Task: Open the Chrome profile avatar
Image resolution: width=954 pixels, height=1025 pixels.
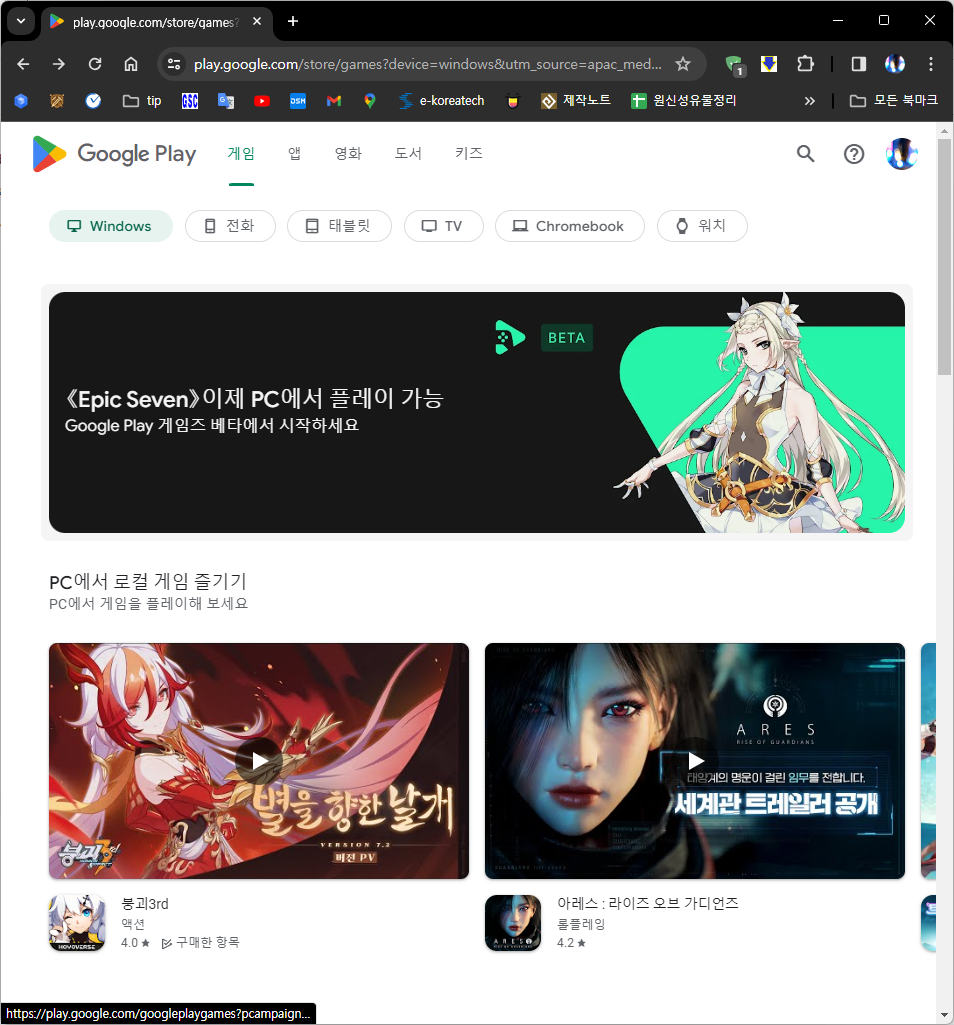Action: (894, 64)
